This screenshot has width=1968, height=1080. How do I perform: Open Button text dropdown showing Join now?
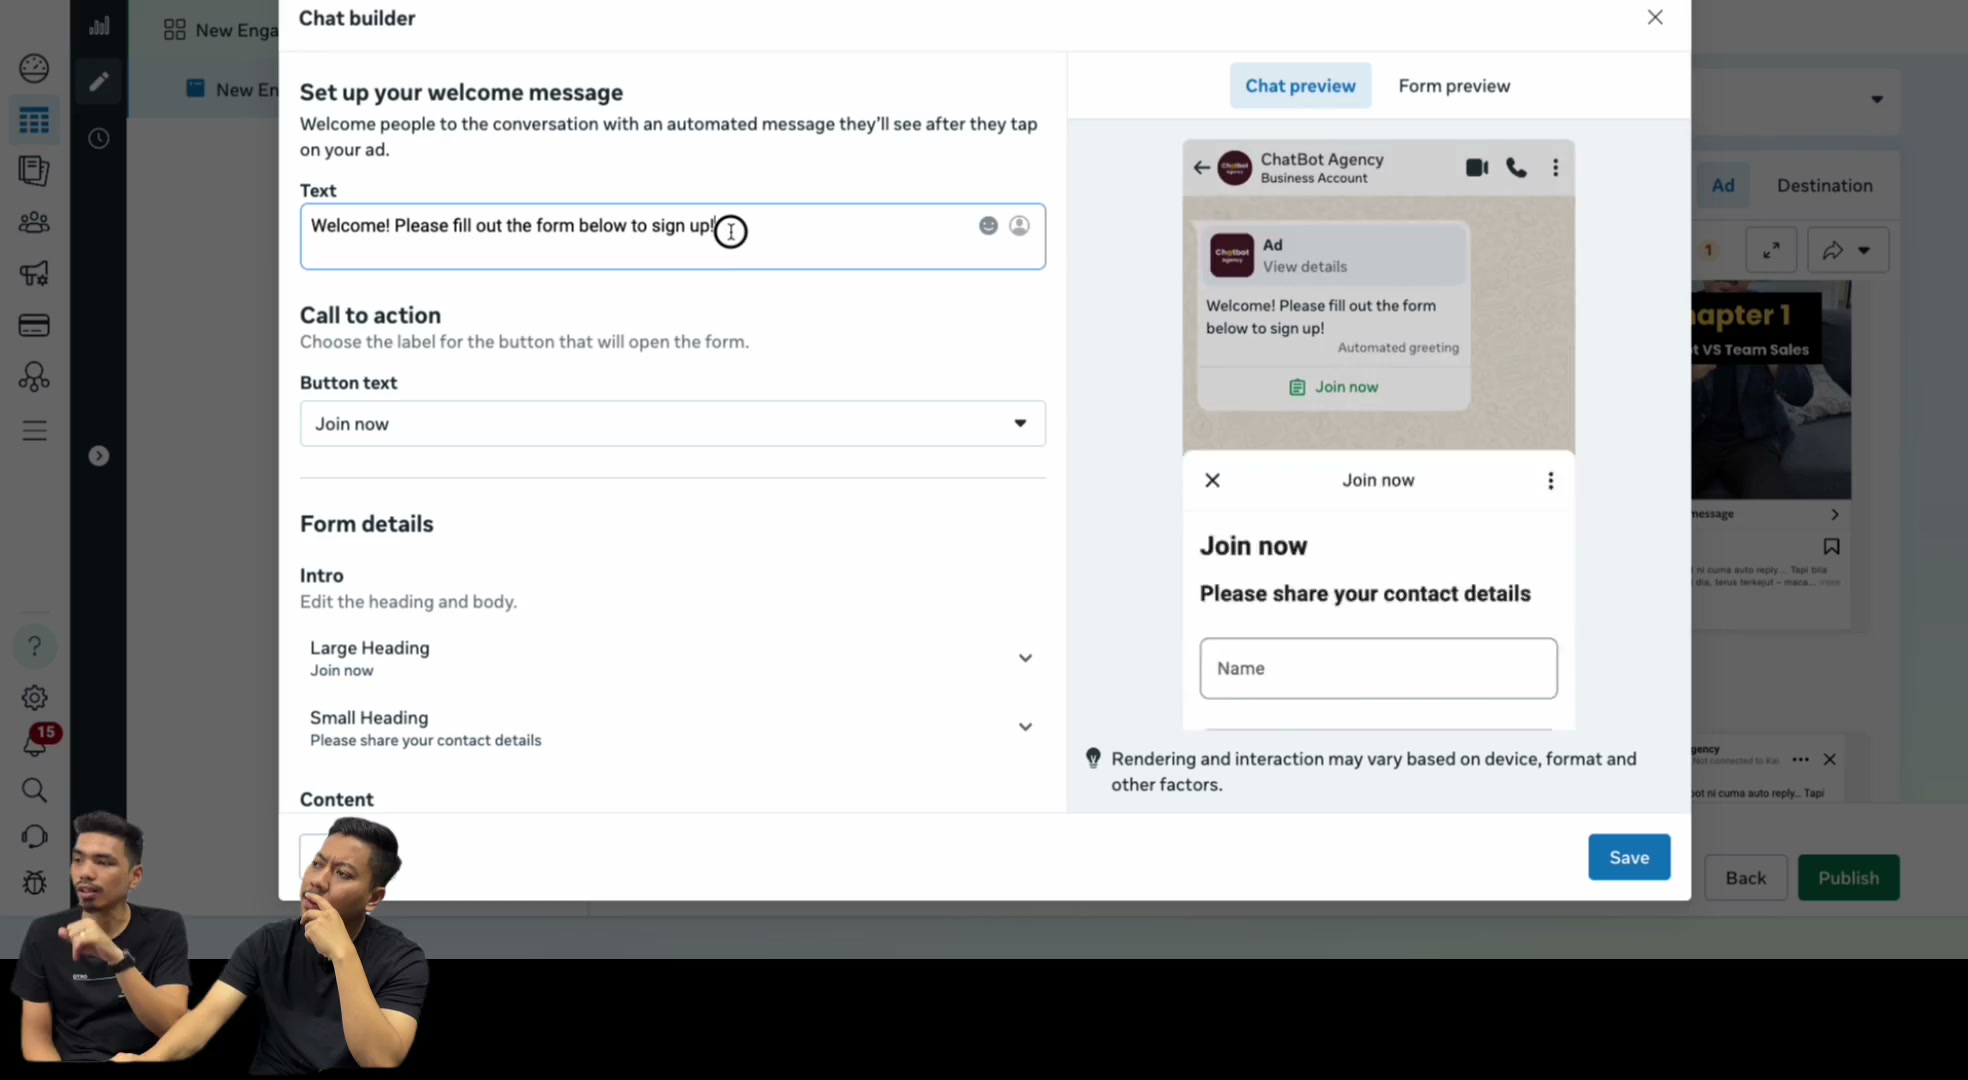672,424
